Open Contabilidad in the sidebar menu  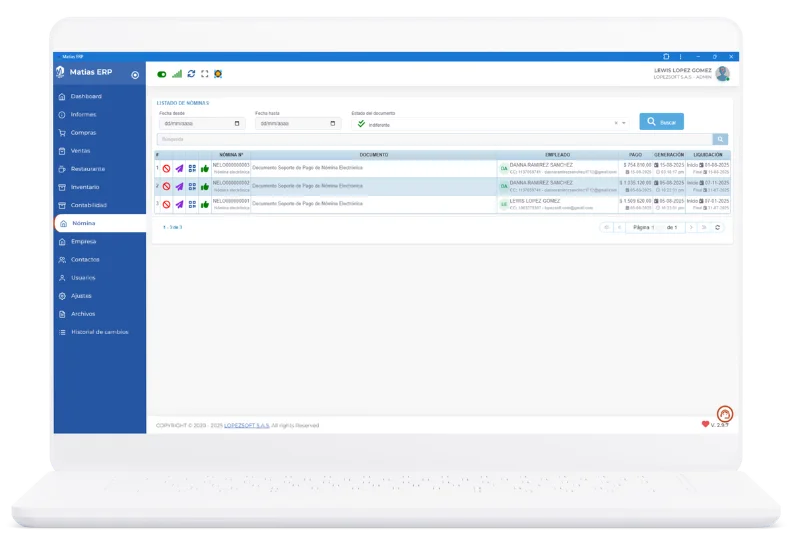click(x=88, y=205)
